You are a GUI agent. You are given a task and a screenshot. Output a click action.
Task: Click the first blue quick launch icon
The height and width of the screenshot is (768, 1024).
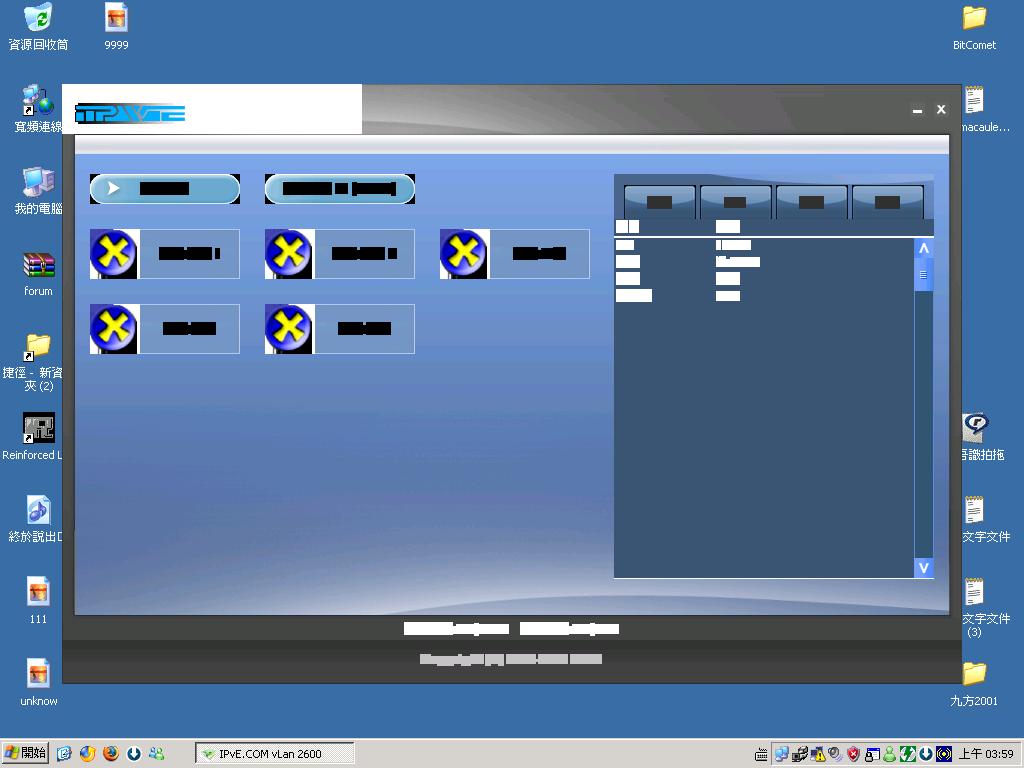click(64, 754)
